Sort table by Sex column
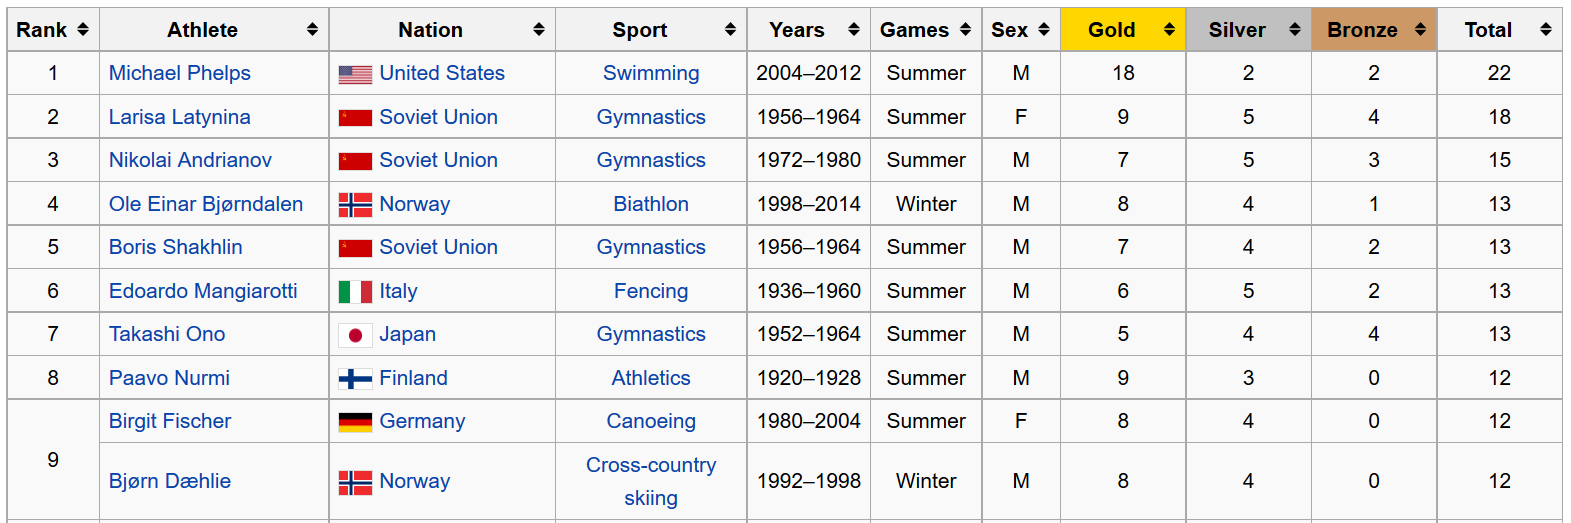The height and width of the screenshot is (523, 1571). click(x=1044, y=30)
